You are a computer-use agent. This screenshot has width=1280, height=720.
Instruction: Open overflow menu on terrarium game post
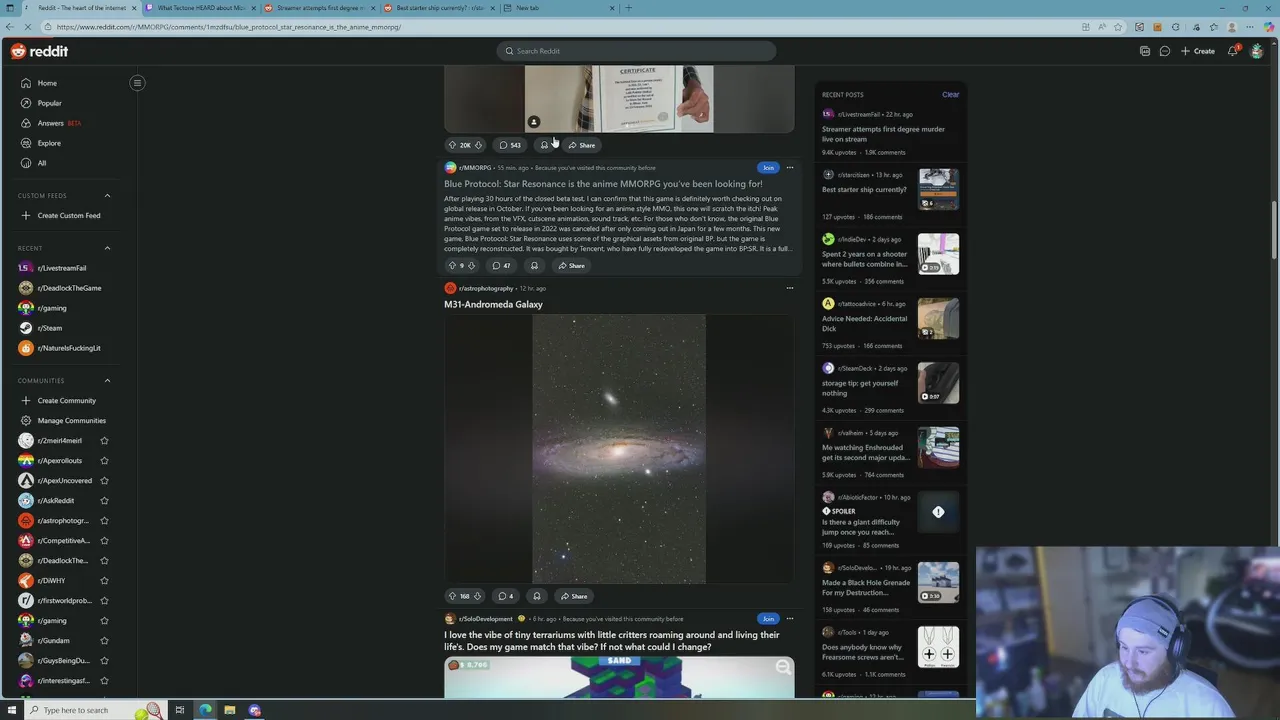789,619
